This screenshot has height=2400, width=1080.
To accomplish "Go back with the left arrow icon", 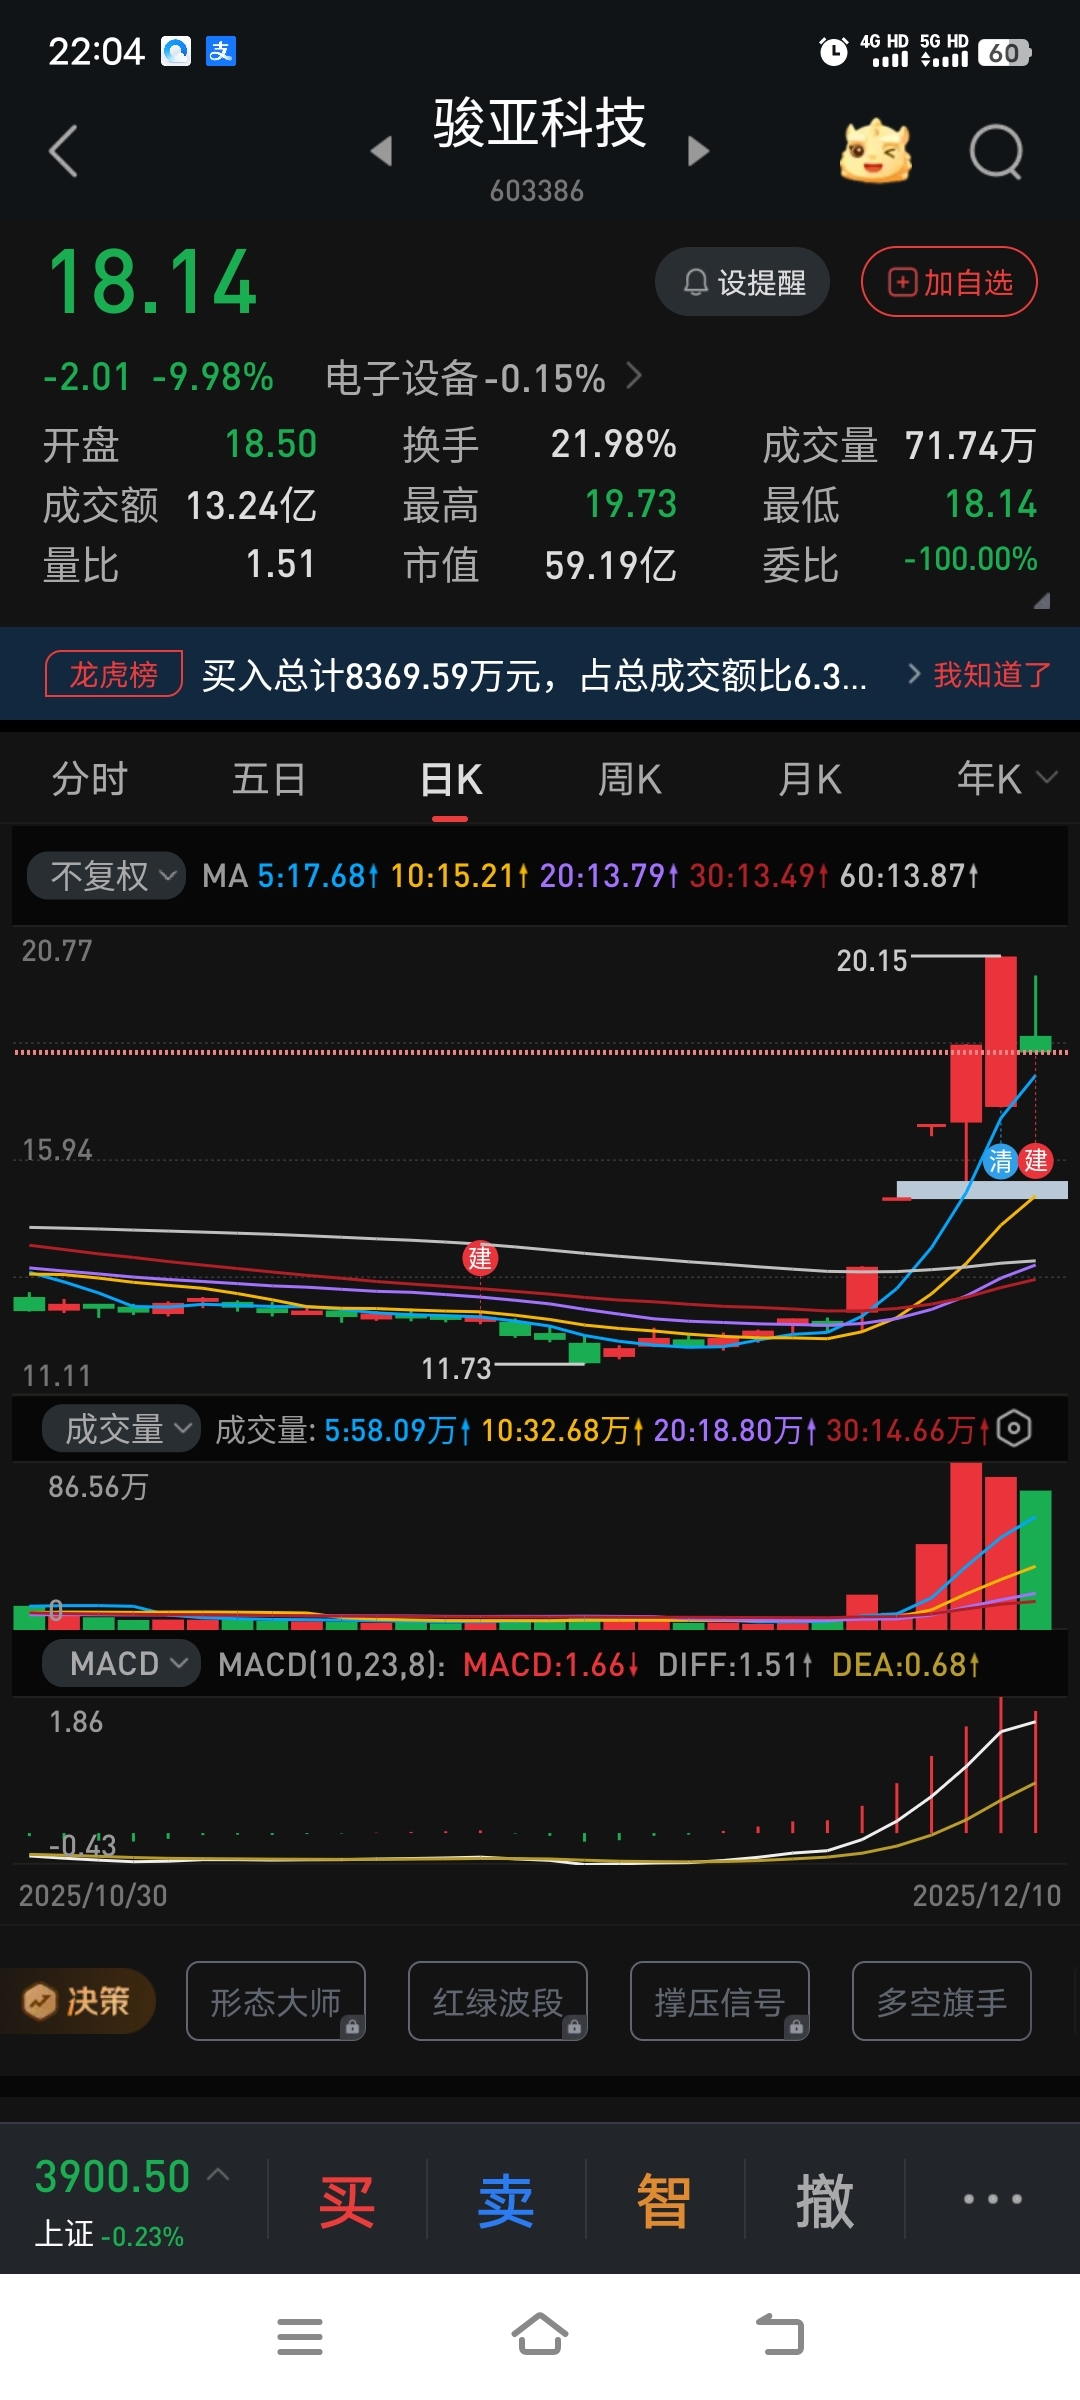I will 63,151.
